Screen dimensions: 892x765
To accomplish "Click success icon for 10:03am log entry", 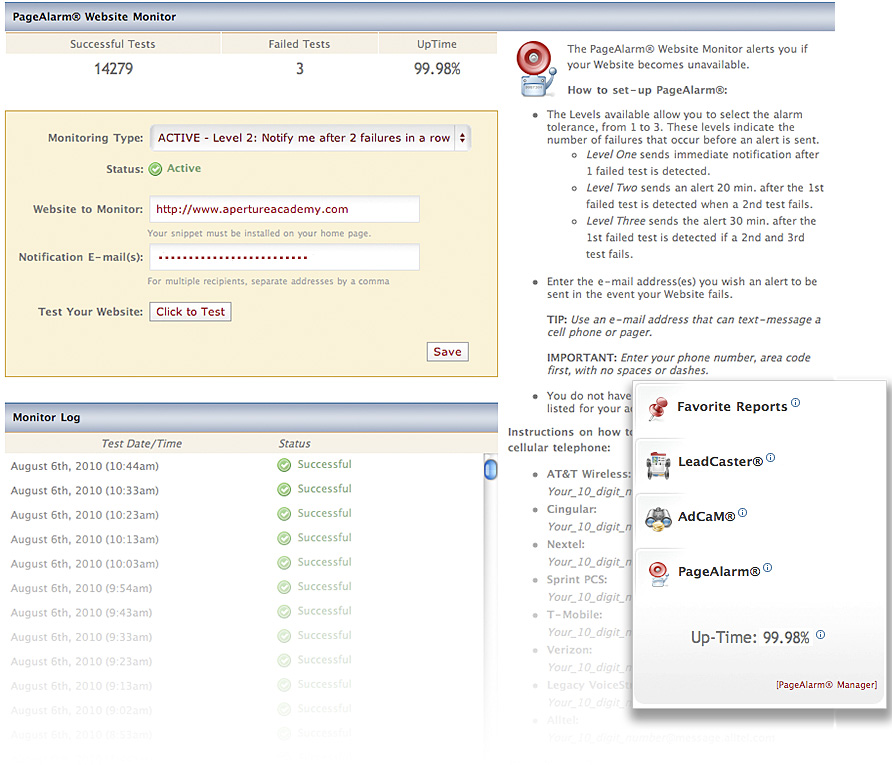I will (284, 563).
